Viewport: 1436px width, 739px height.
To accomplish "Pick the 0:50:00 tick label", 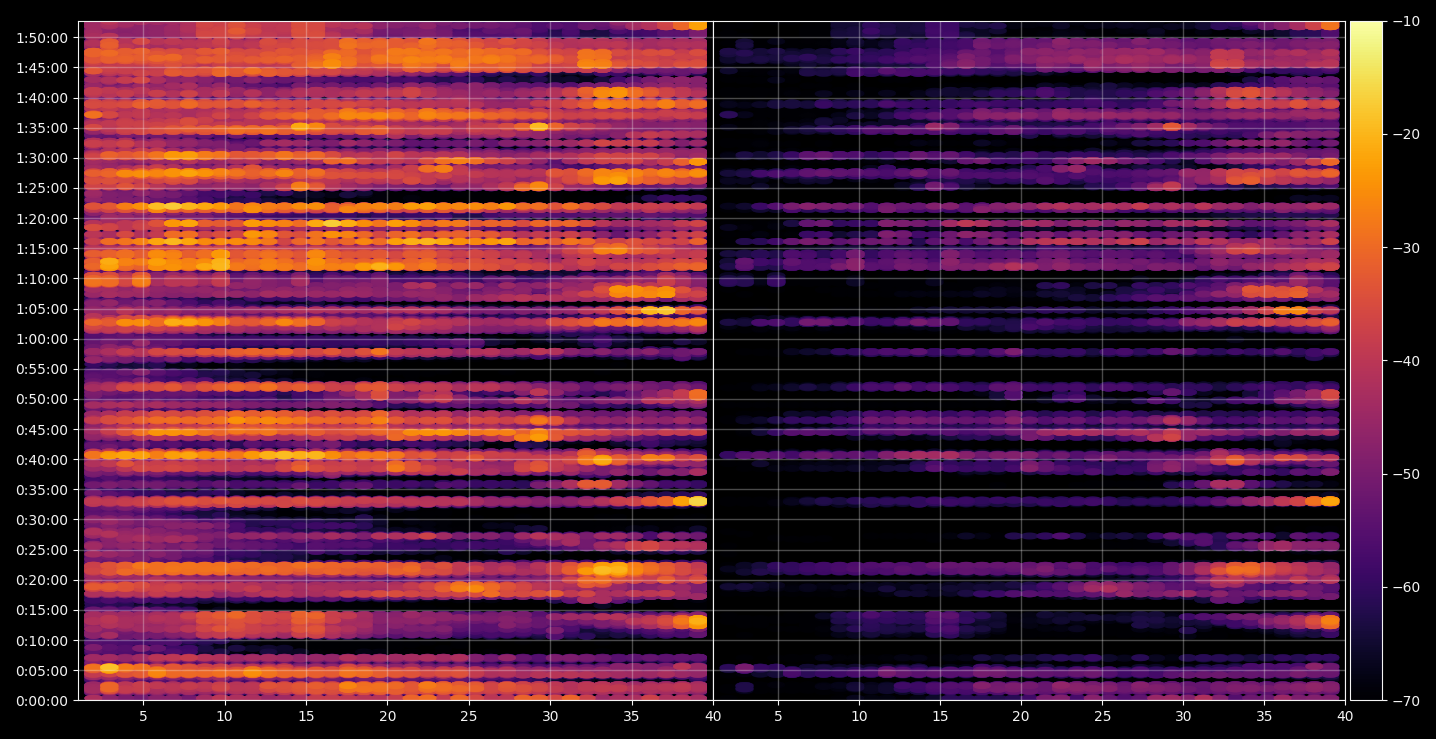I will click(42, 399).
